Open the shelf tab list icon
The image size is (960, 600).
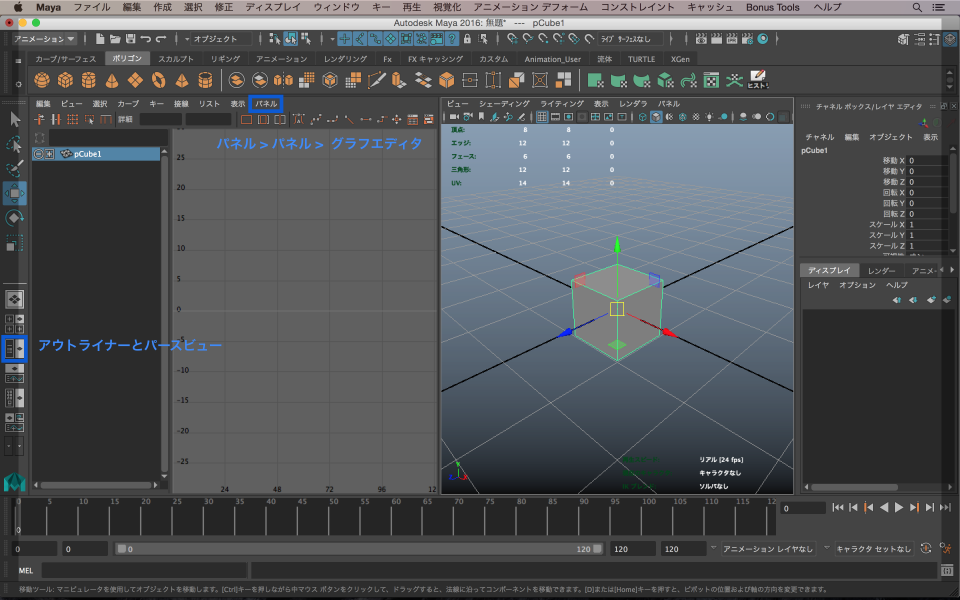click(18, 60)
